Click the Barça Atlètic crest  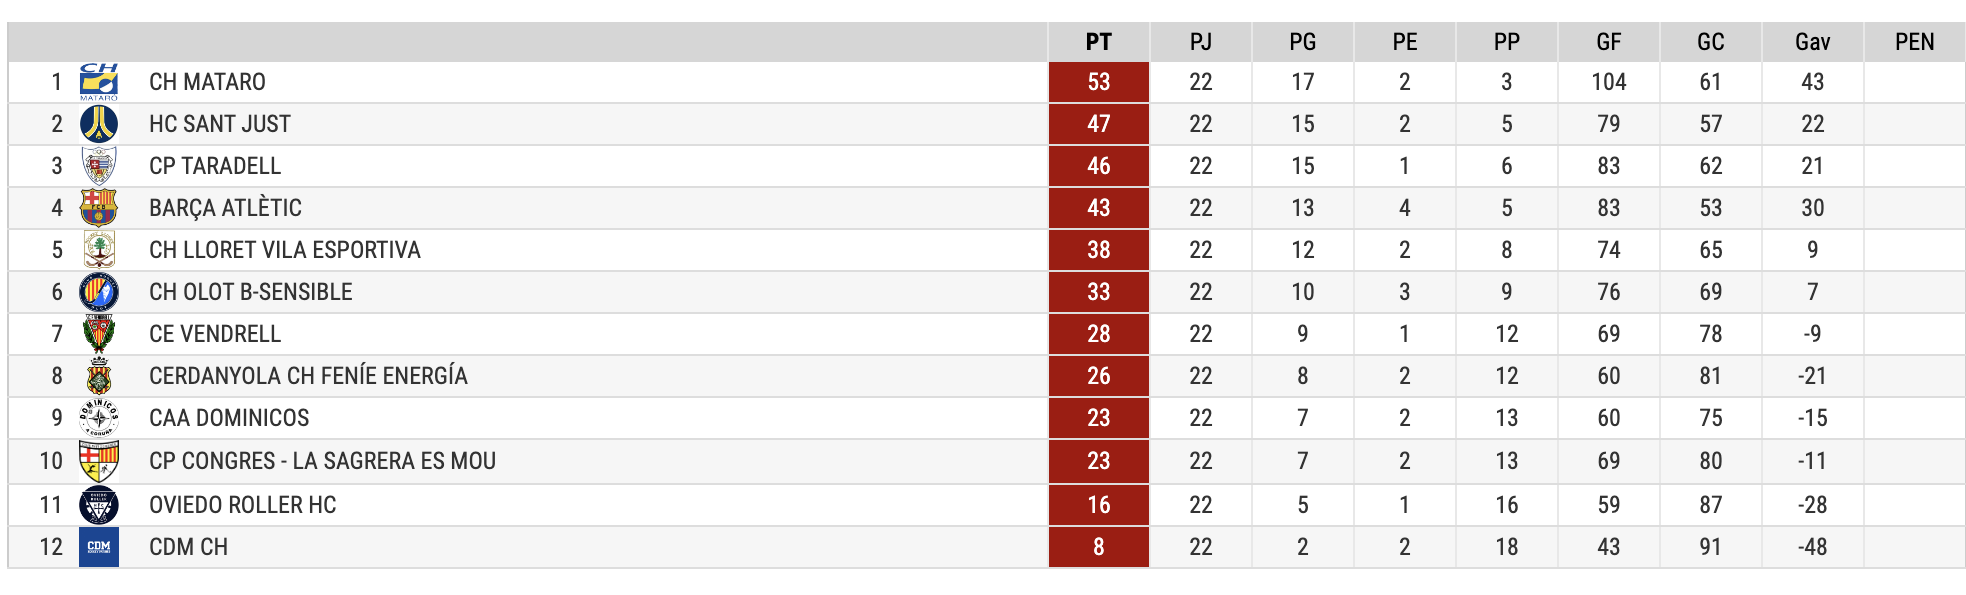point(99,208)
